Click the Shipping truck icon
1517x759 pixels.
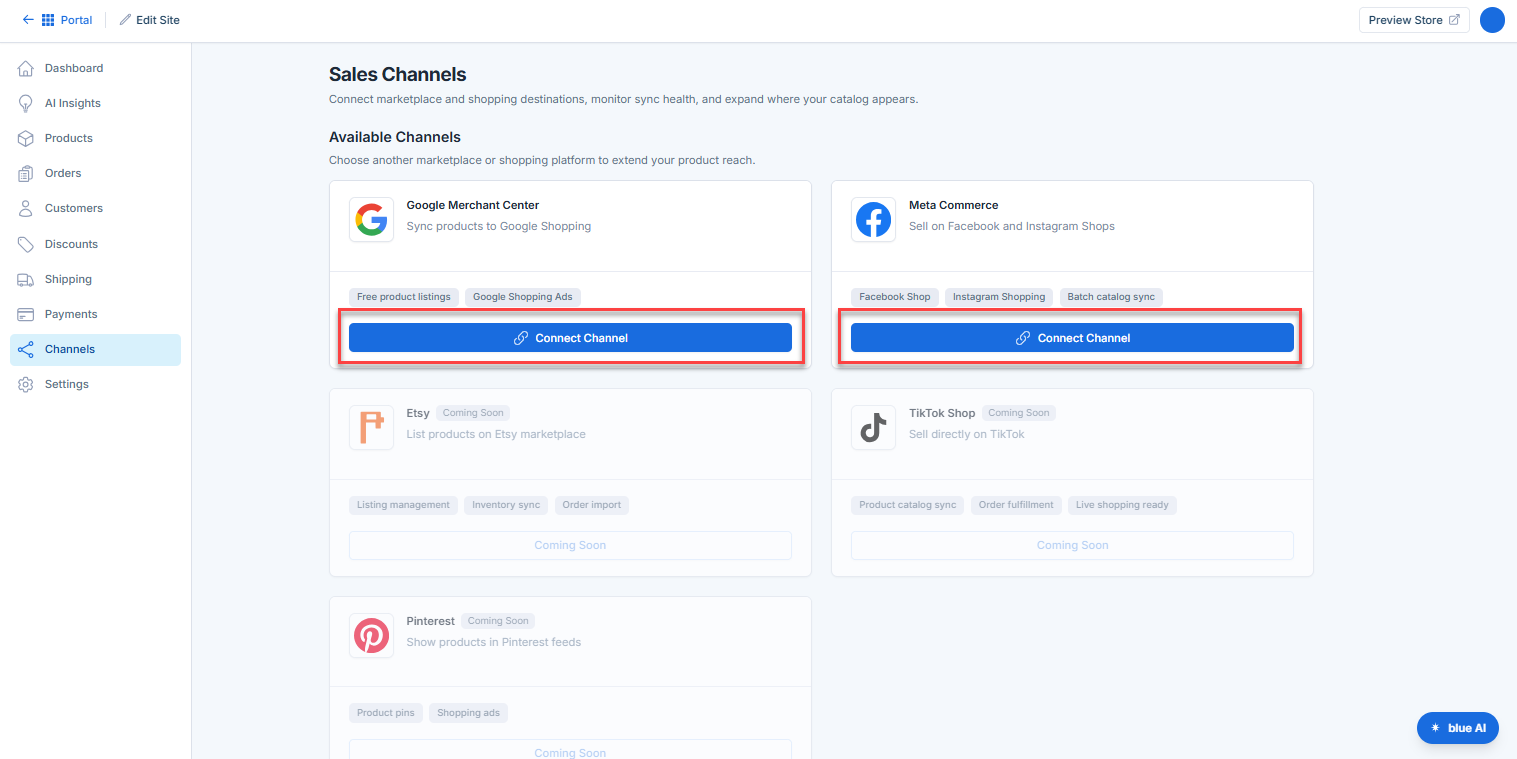(x=26, y=279)
